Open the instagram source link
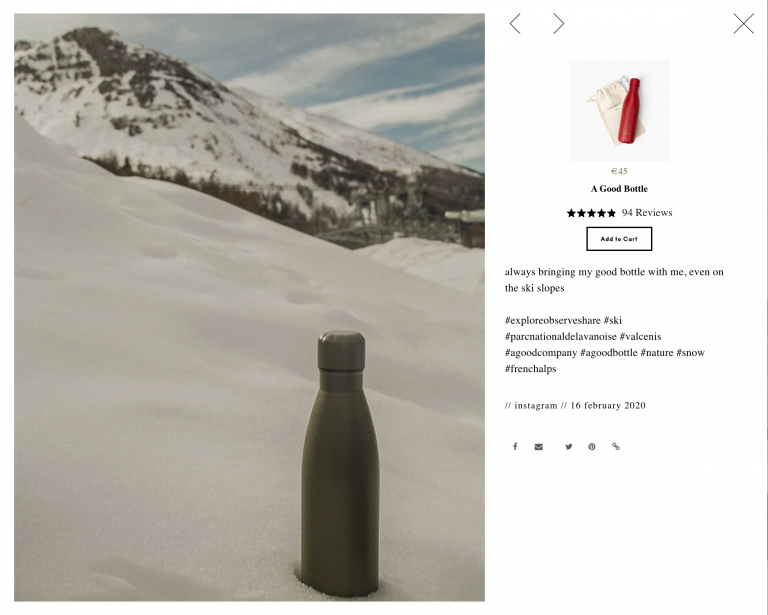This screenshot has width=768, height=615. [536, 405]
